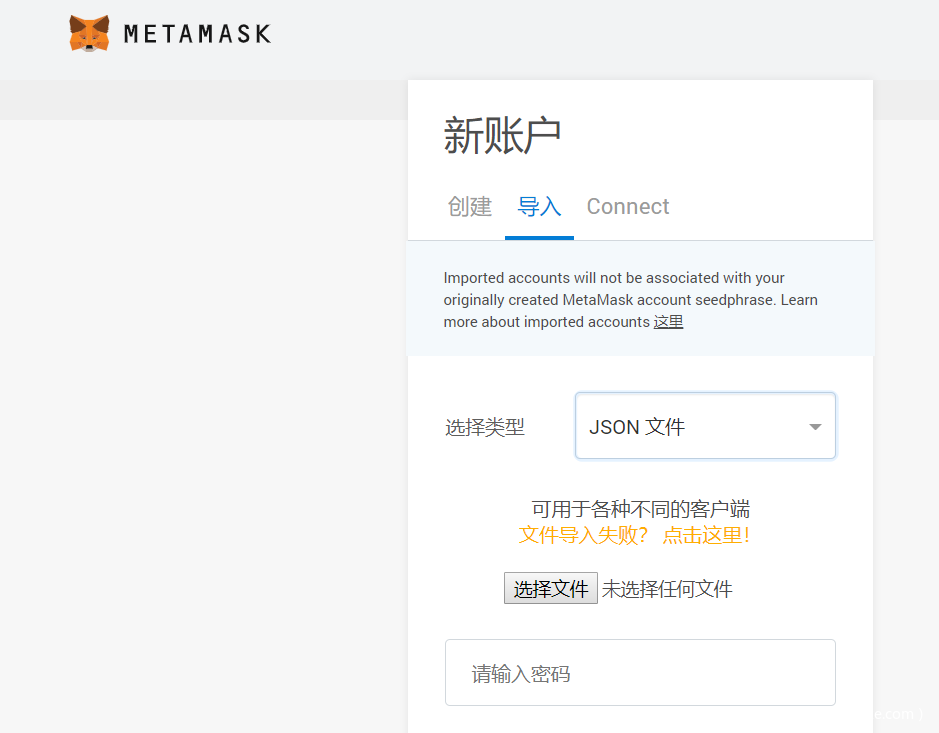Click the METAMASK wordmark in header

click(x=198, y=34)
